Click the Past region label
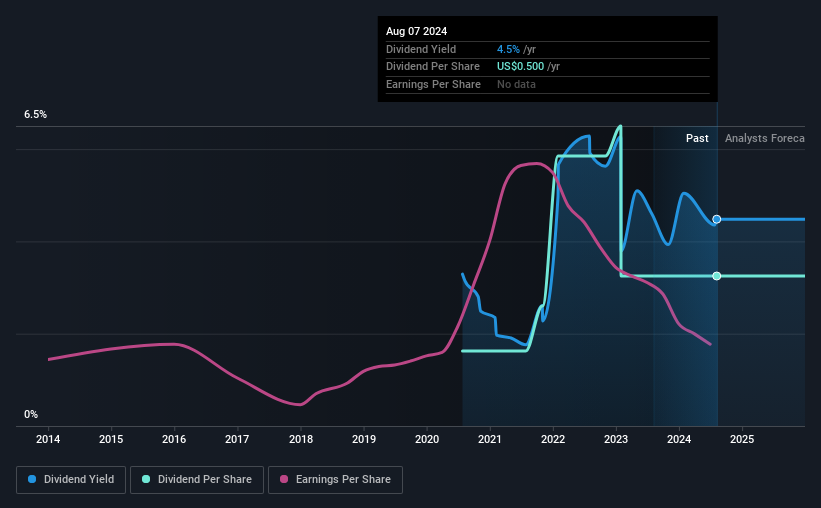This screenshot has width=821, height=508. (697, 138)
